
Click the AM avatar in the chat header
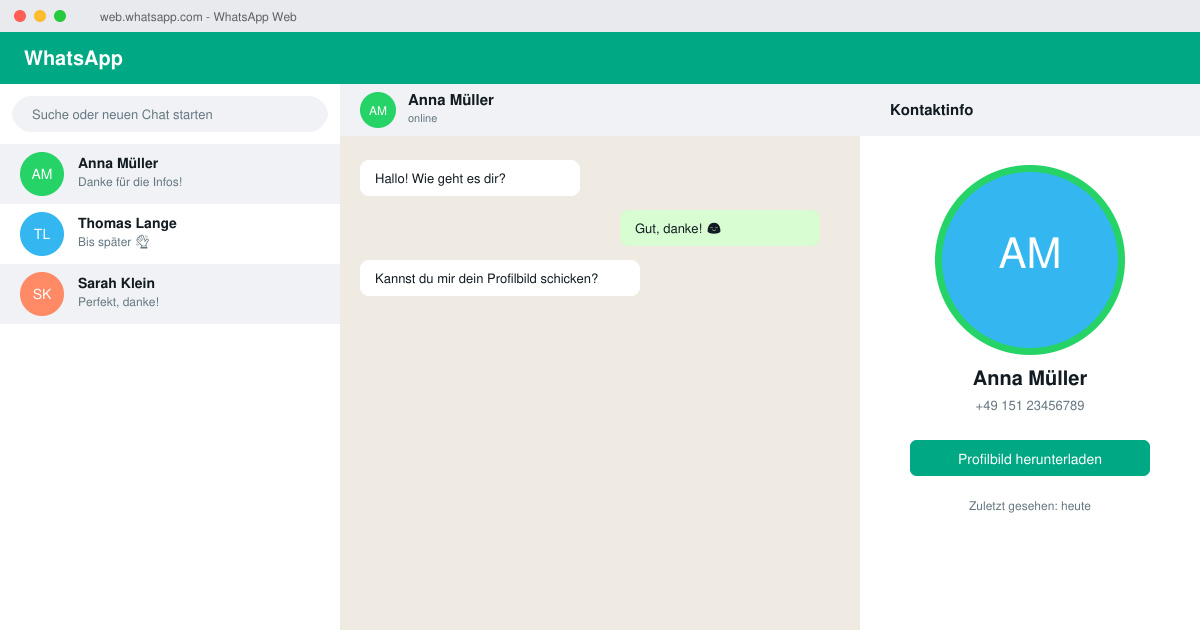click(x=378, y=110)
